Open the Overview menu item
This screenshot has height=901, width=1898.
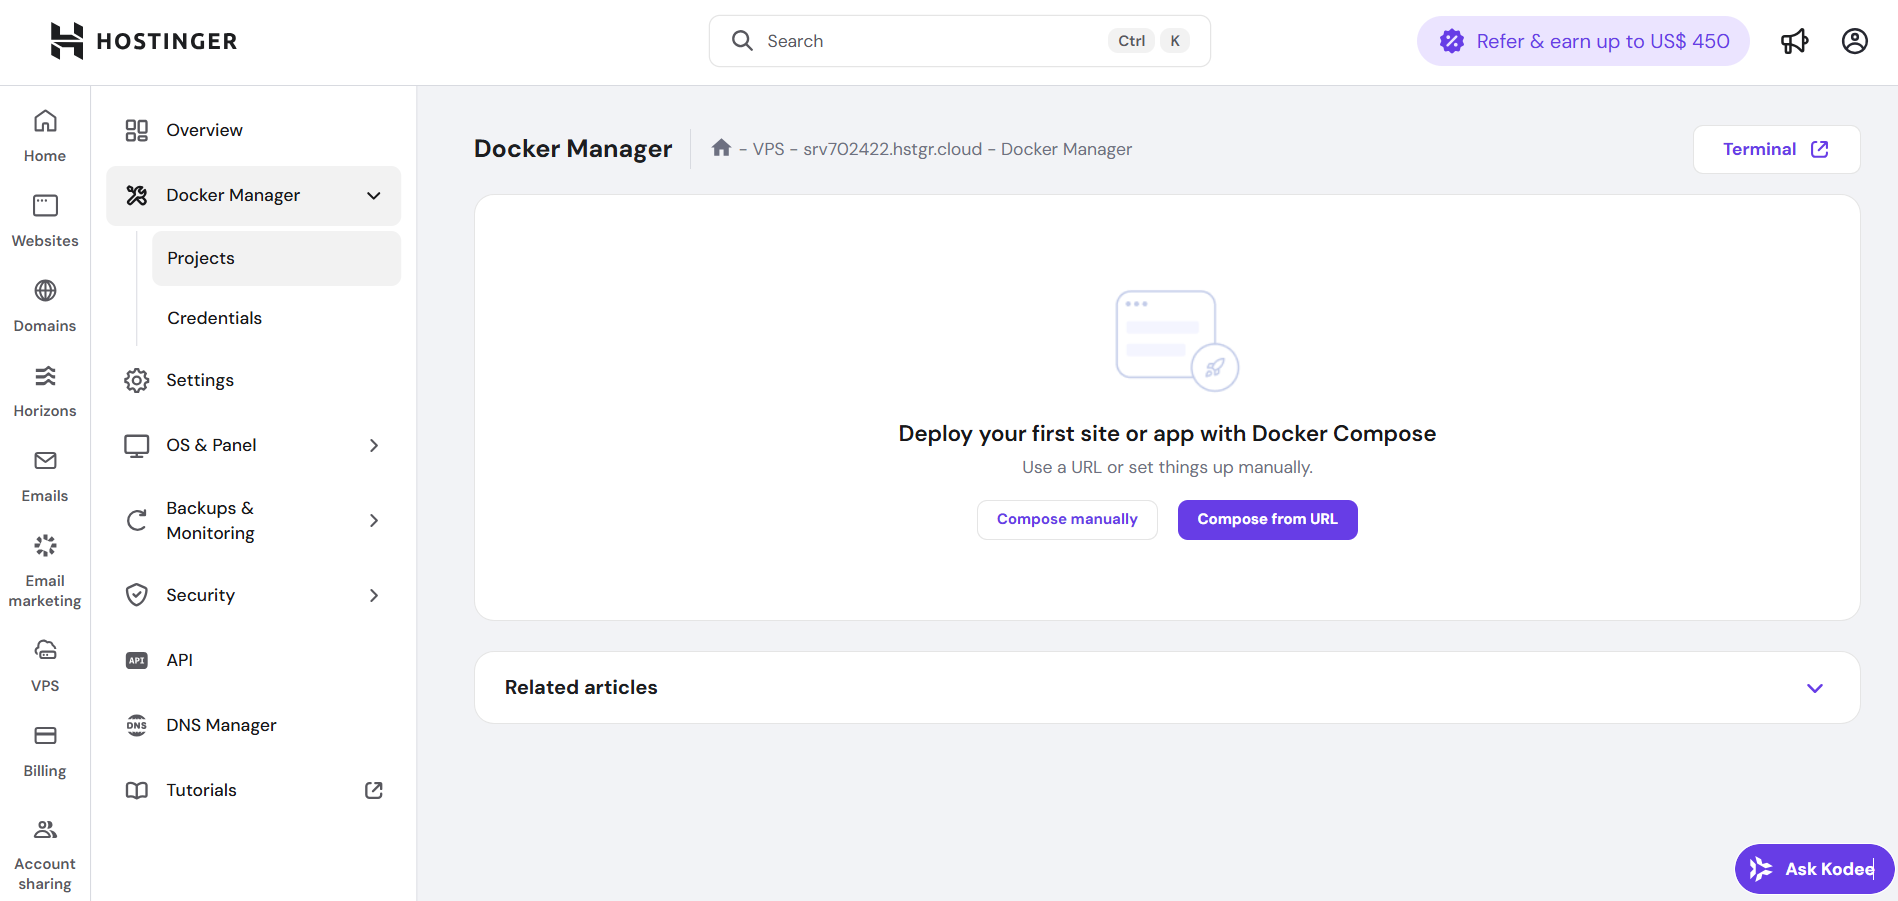tap(204, 129)
